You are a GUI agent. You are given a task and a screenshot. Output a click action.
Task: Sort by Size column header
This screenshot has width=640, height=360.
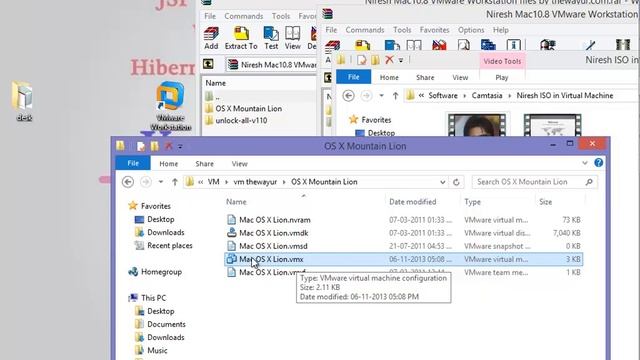tap(545, 202)
